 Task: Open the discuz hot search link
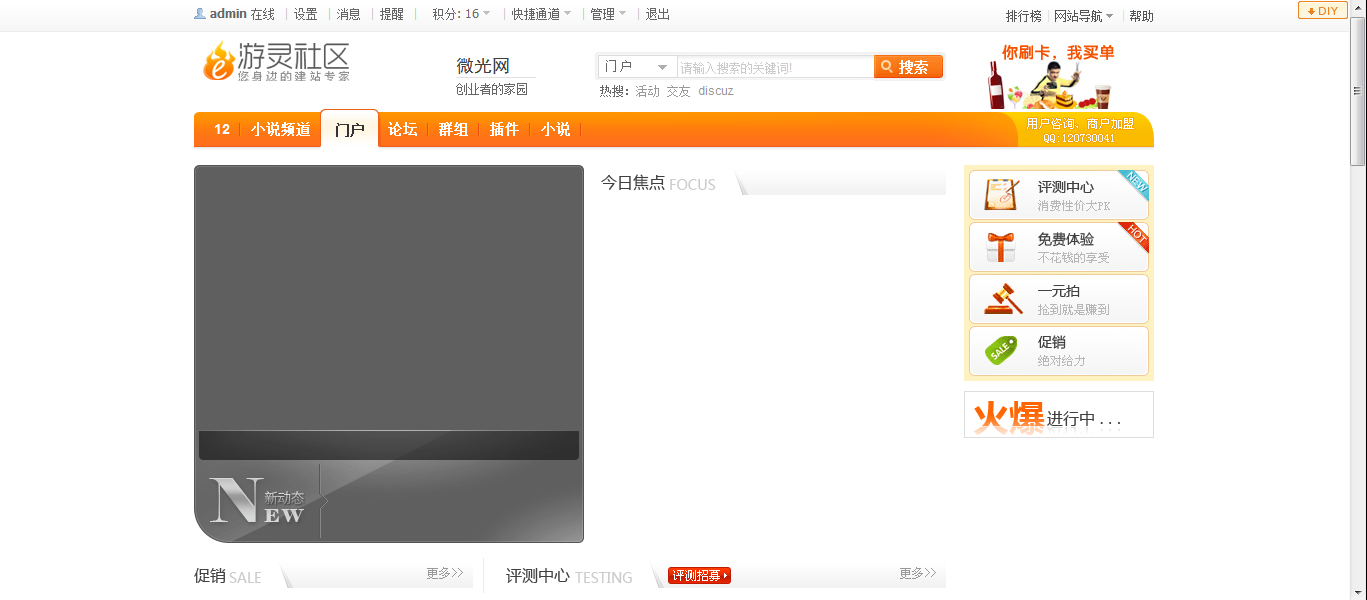point(715,91)
